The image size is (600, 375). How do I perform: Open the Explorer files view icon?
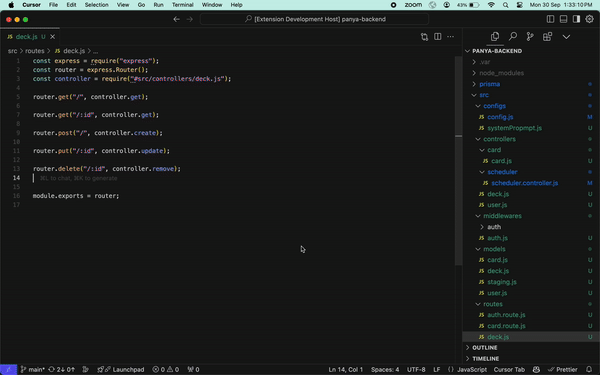point(495,37)
